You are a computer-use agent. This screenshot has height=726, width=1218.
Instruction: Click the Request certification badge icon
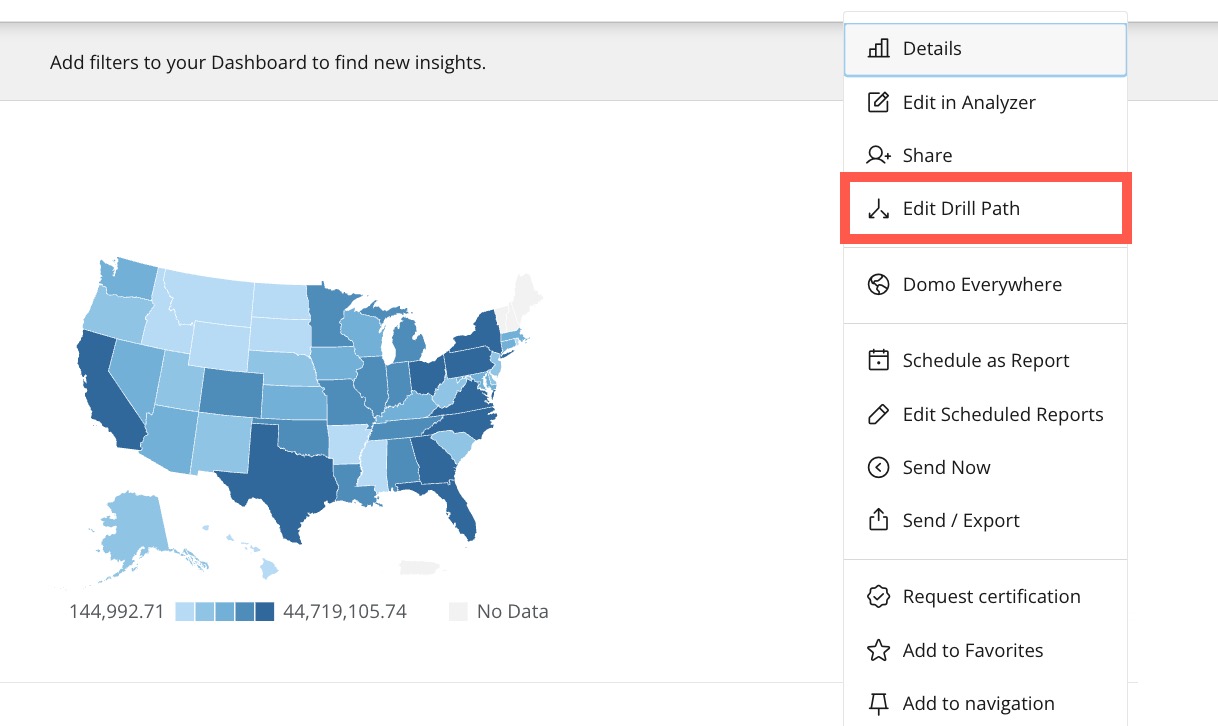878,597
